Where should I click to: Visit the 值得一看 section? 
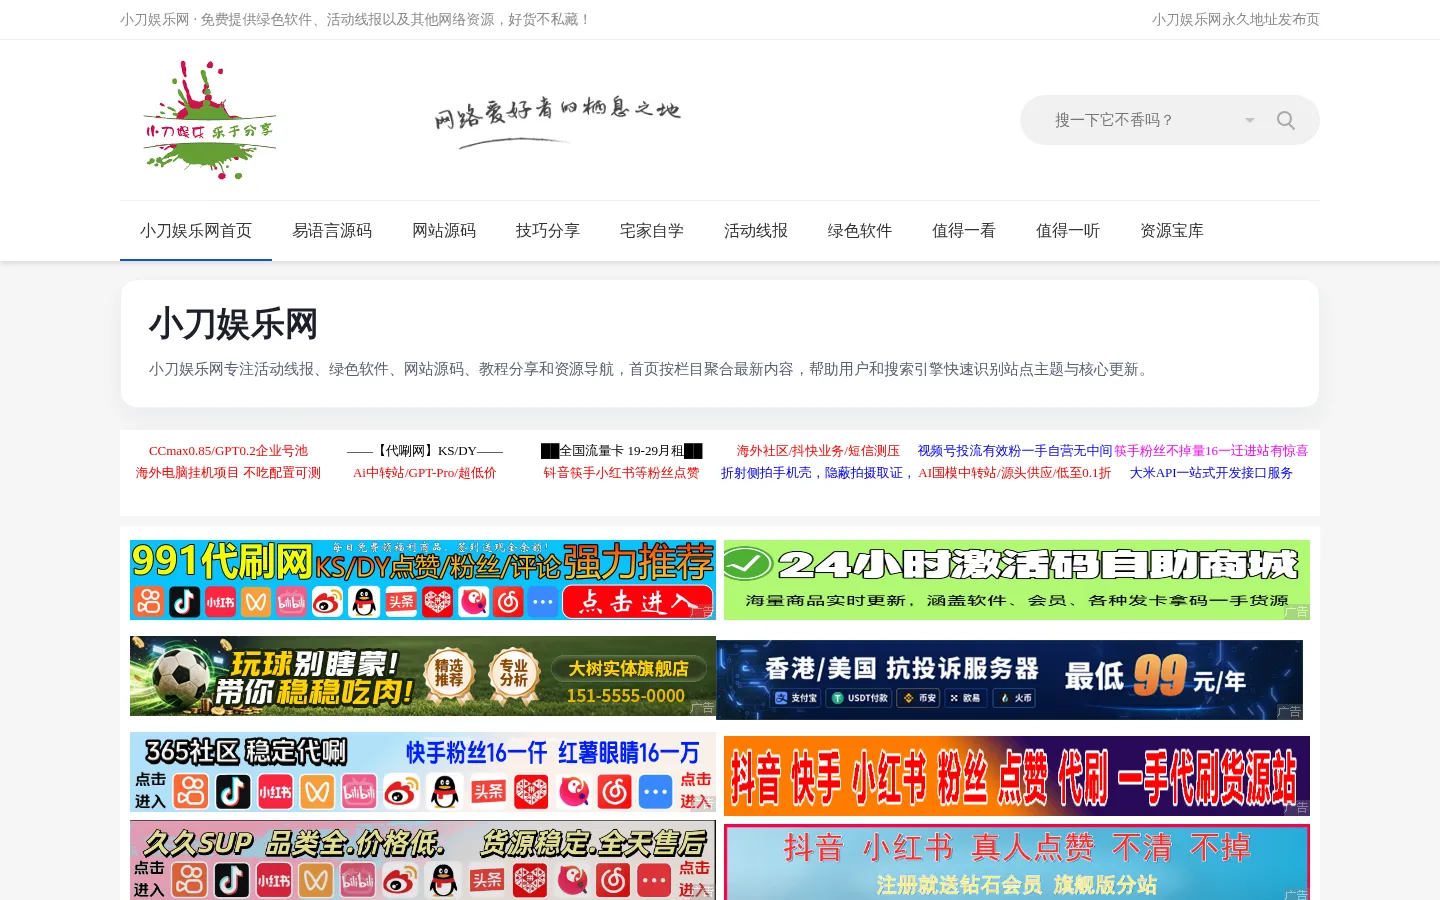click(x=964, y=231)
